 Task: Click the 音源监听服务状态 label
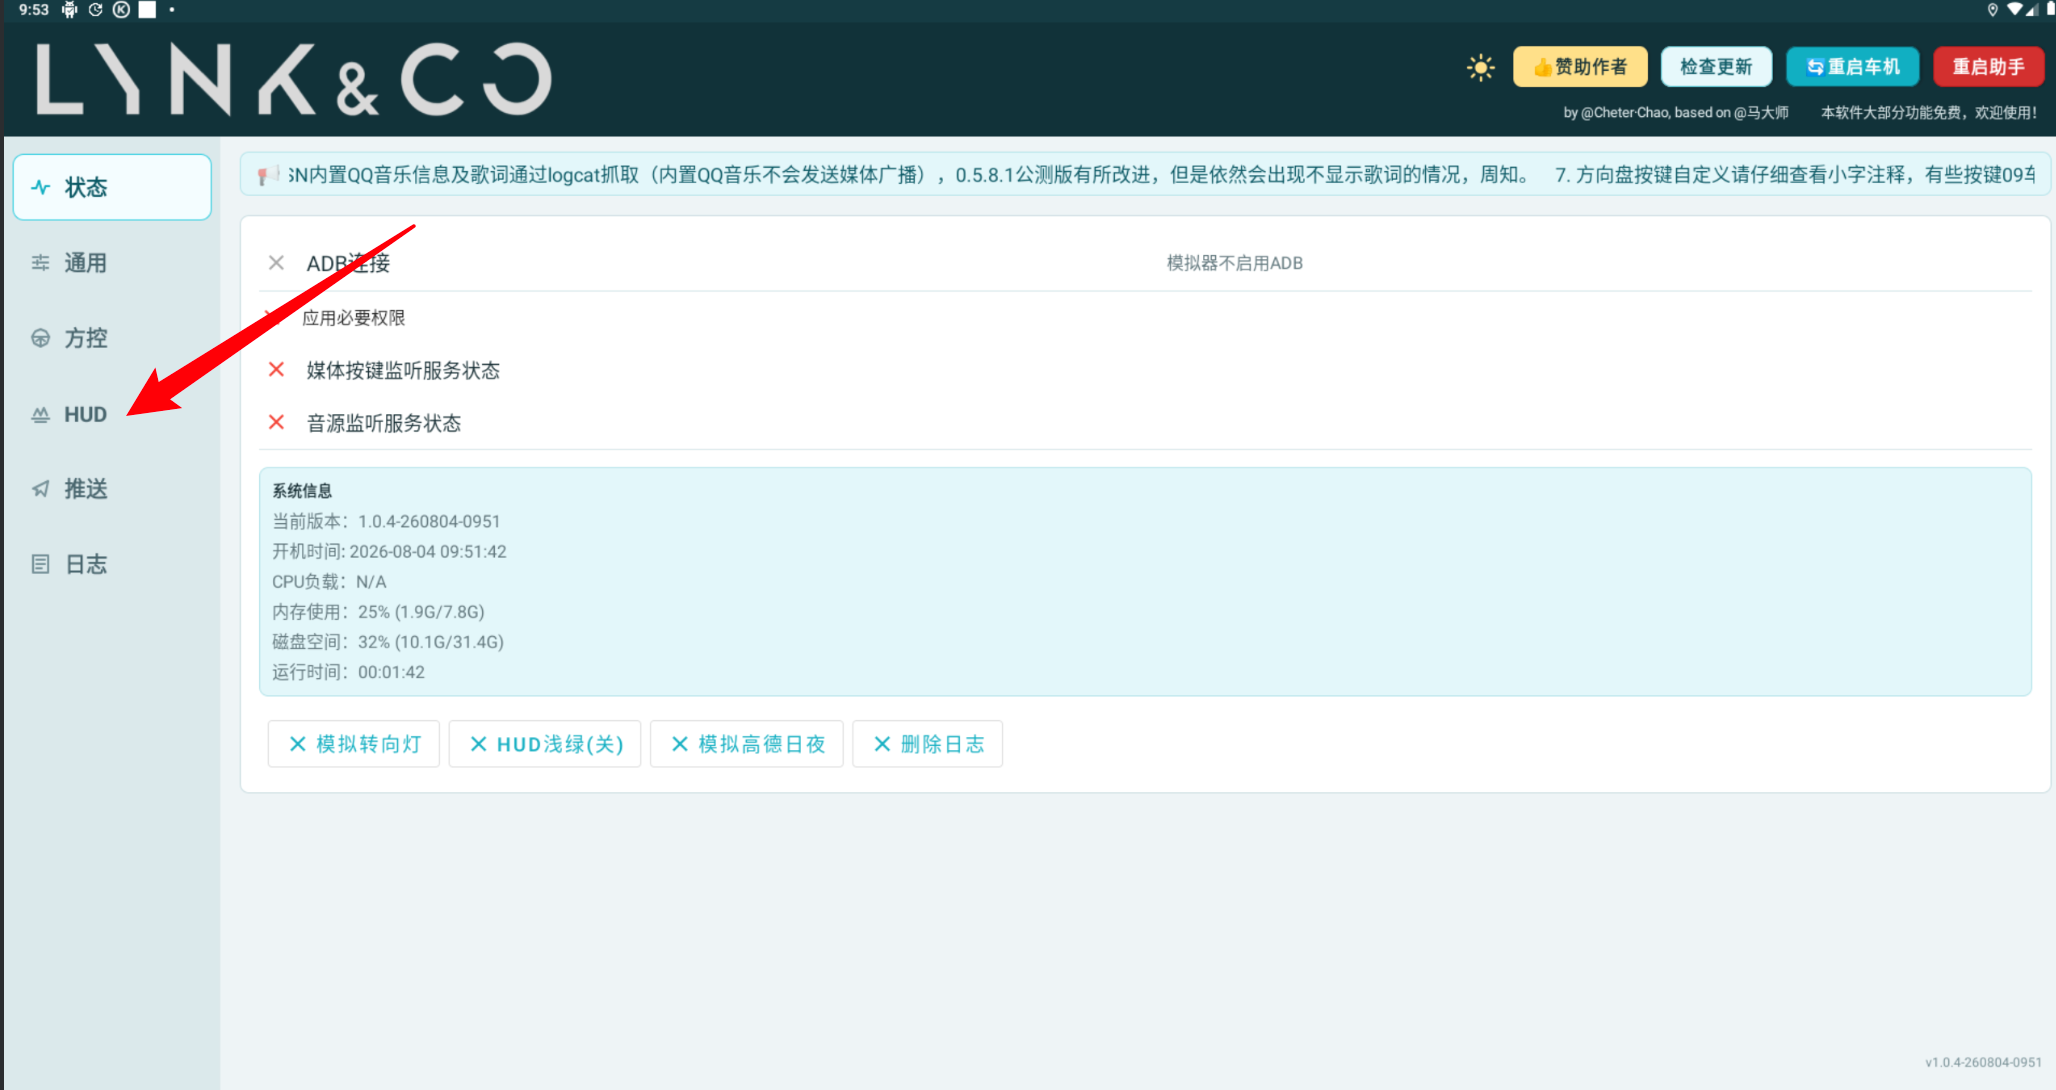click(384, 423)
